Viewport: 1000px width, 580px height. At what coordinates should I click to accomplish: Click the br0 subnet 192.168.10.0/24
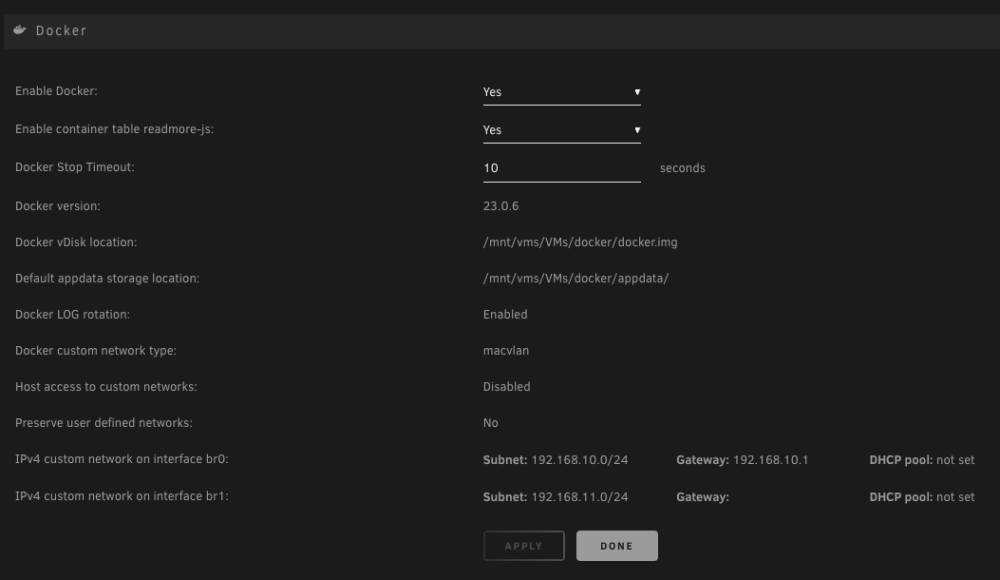tap(580, 460)
